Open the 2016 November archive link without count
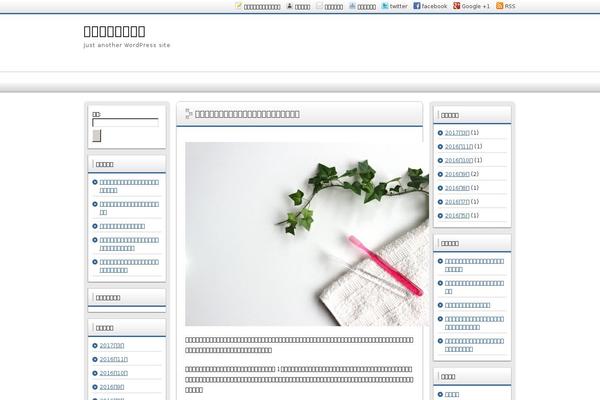 click(114, 359)
